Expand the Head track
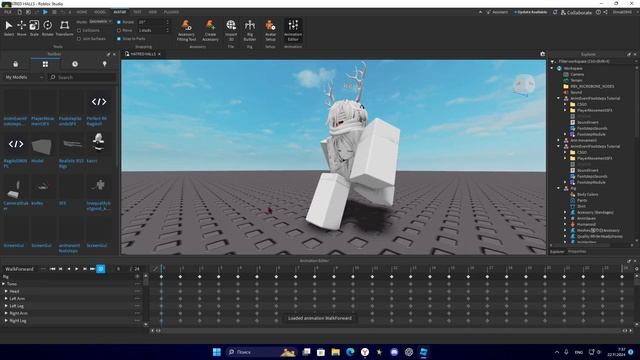640x360 pixels. click(x=6, y=291)
